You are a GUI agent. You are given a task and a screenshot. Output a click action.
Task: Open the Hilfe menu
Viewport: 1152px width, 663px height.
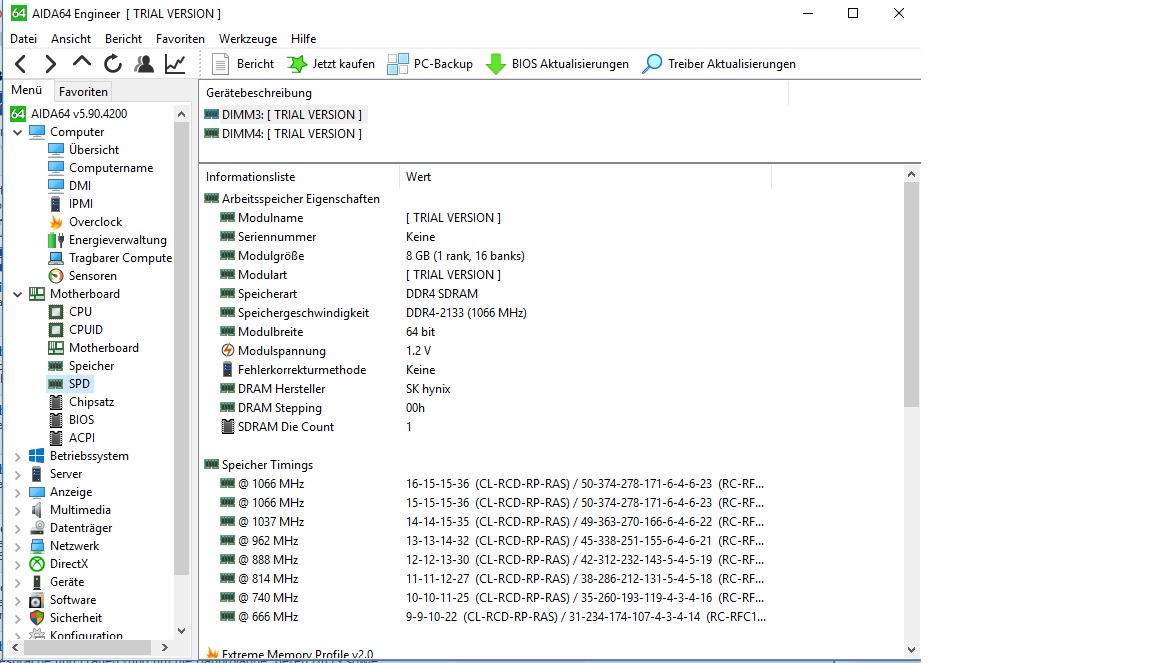pos(303,39)
